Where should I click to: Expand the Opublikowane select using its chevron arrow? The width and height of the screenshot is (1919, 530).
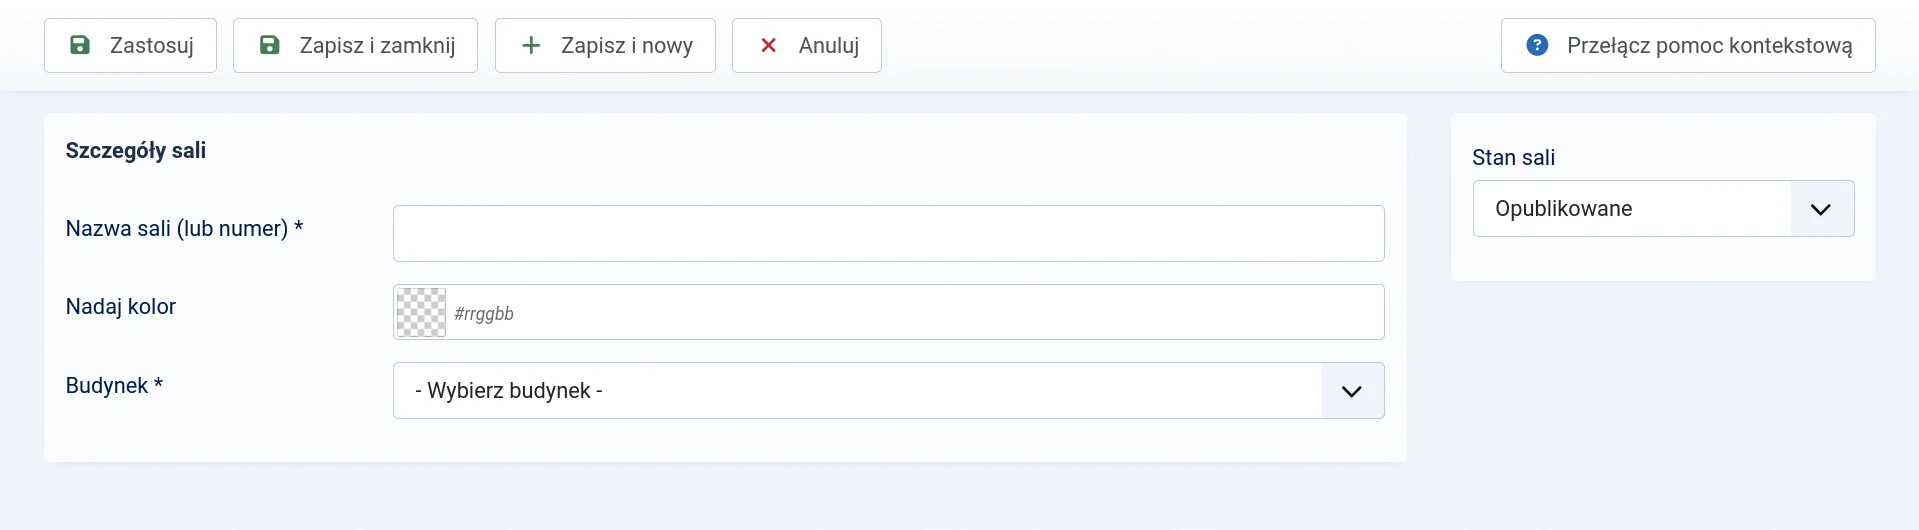[x=1821, y=209]
